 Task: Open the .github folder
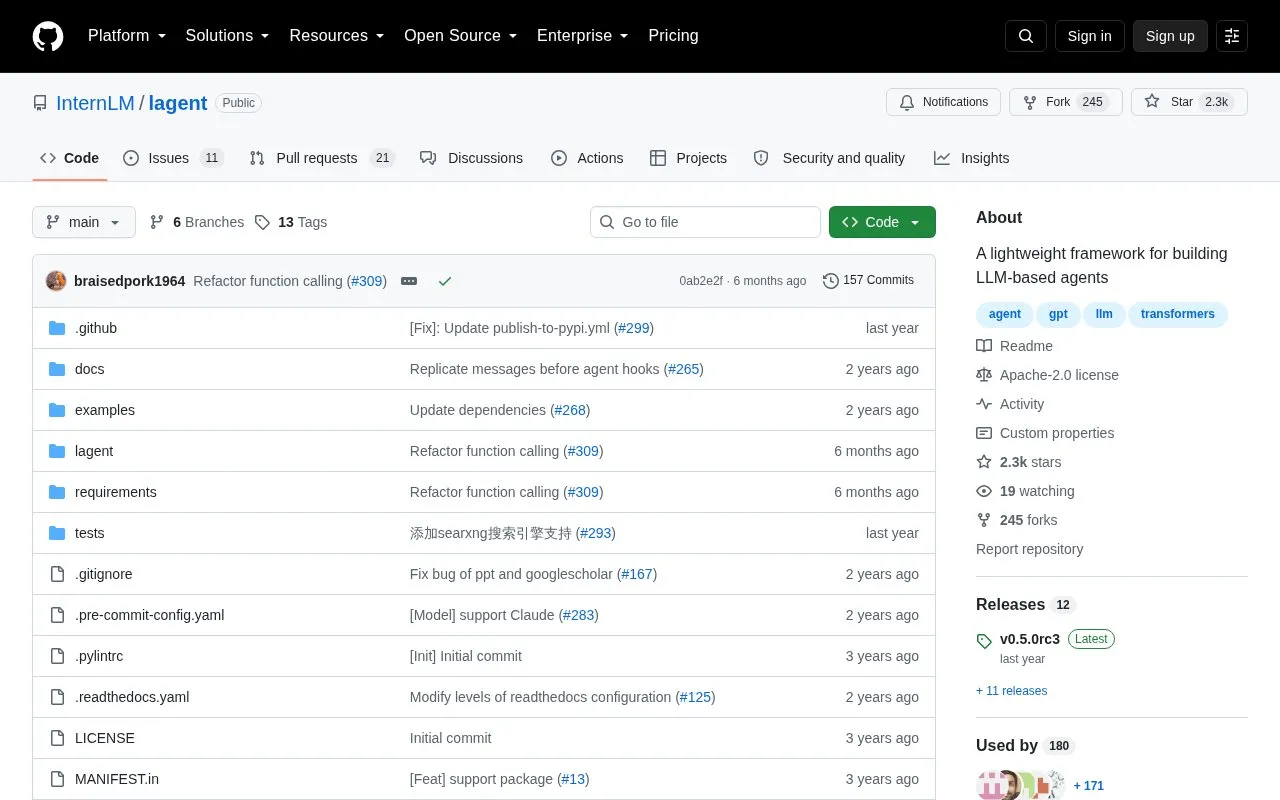96,328
